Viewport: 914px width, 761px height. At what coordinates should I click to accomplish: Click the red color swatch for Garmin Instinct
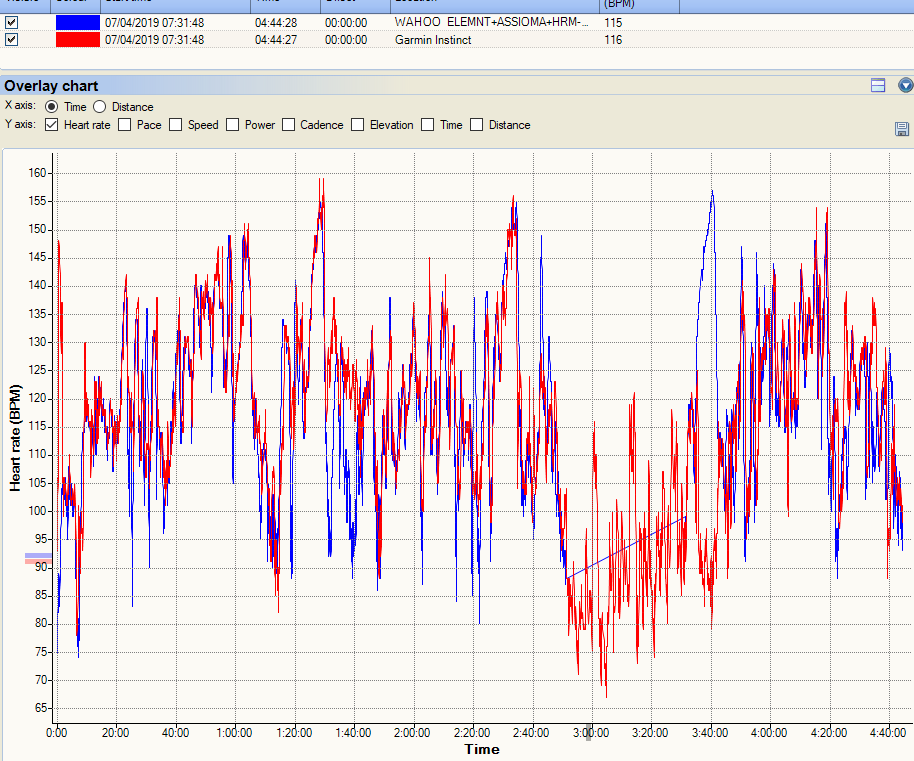(77, 39)
